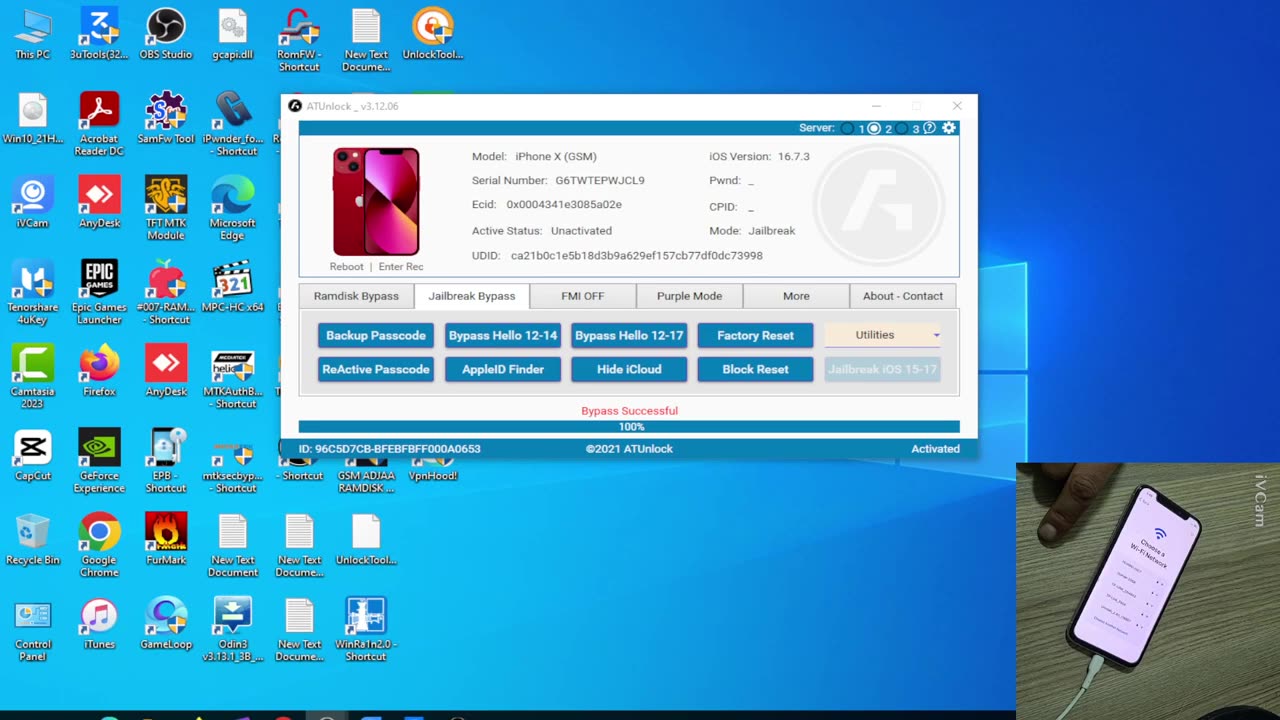Viewport: 1280px width, 720px height.
Task: Open MPC-HC x64 icon
Action: click(233, 287)
